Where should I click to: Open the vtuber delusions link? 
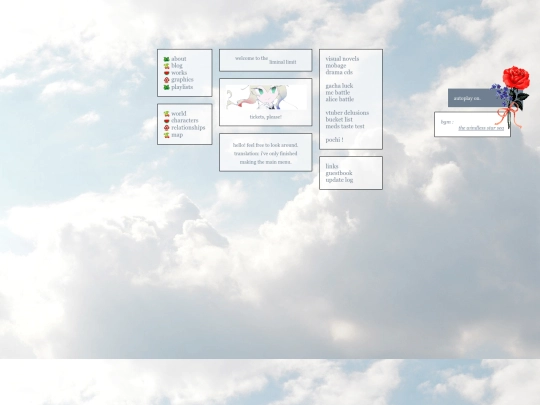[347, 113]
